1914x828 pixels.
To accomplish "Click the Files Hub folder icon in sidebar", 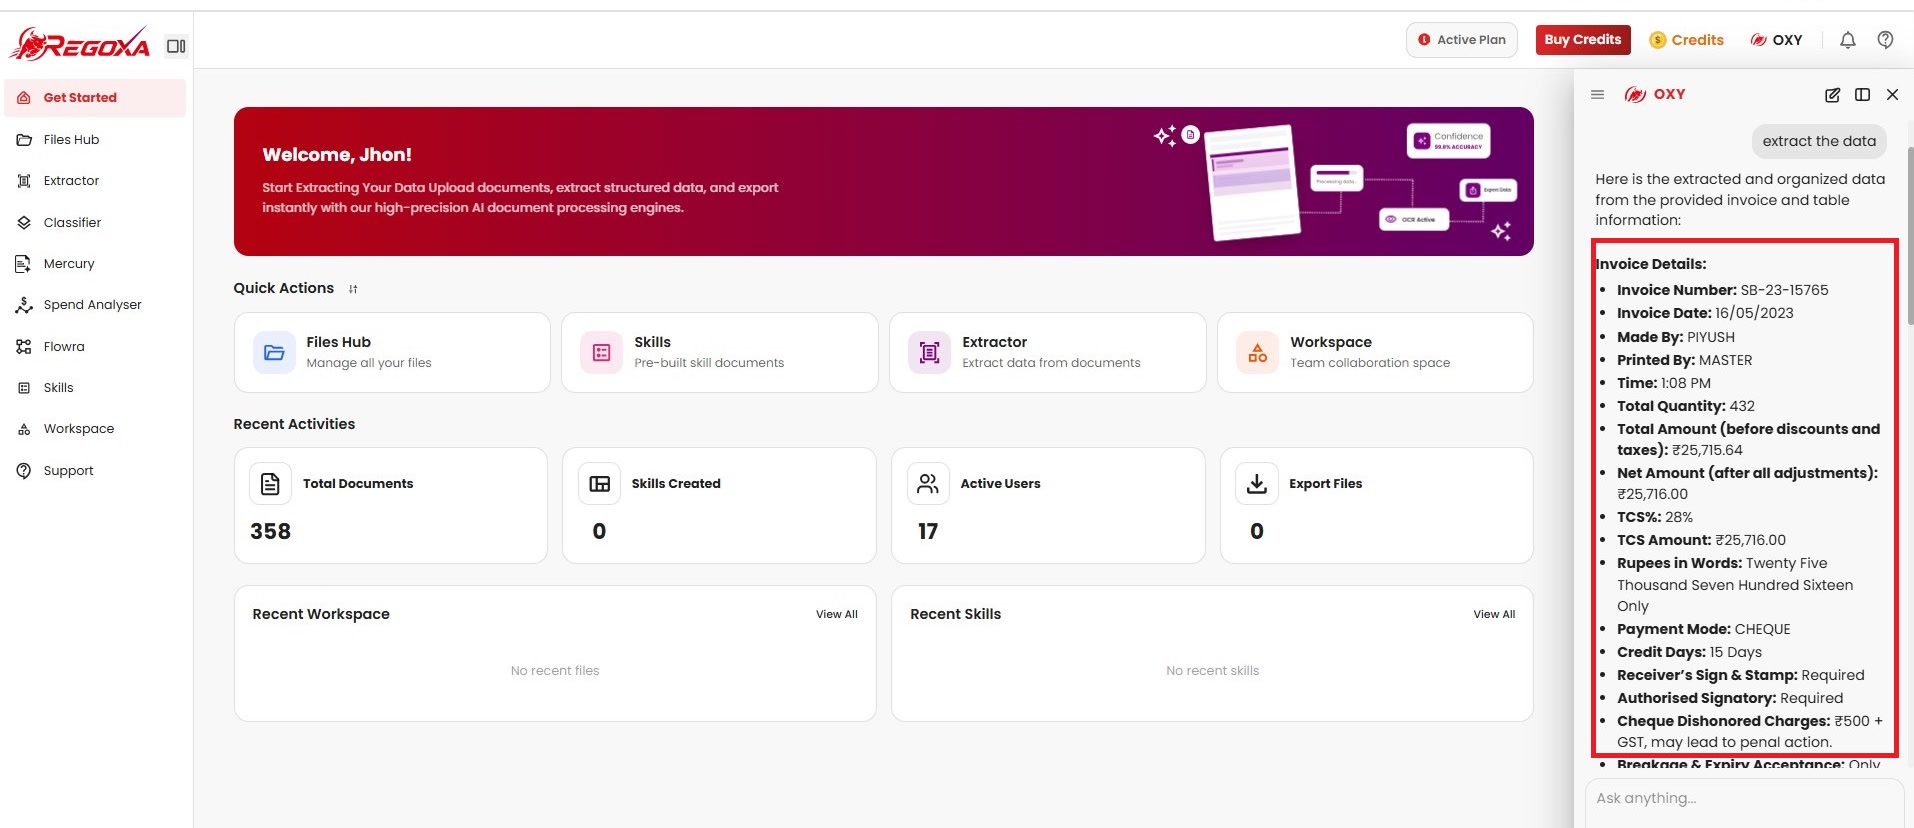I will point(24,140).
